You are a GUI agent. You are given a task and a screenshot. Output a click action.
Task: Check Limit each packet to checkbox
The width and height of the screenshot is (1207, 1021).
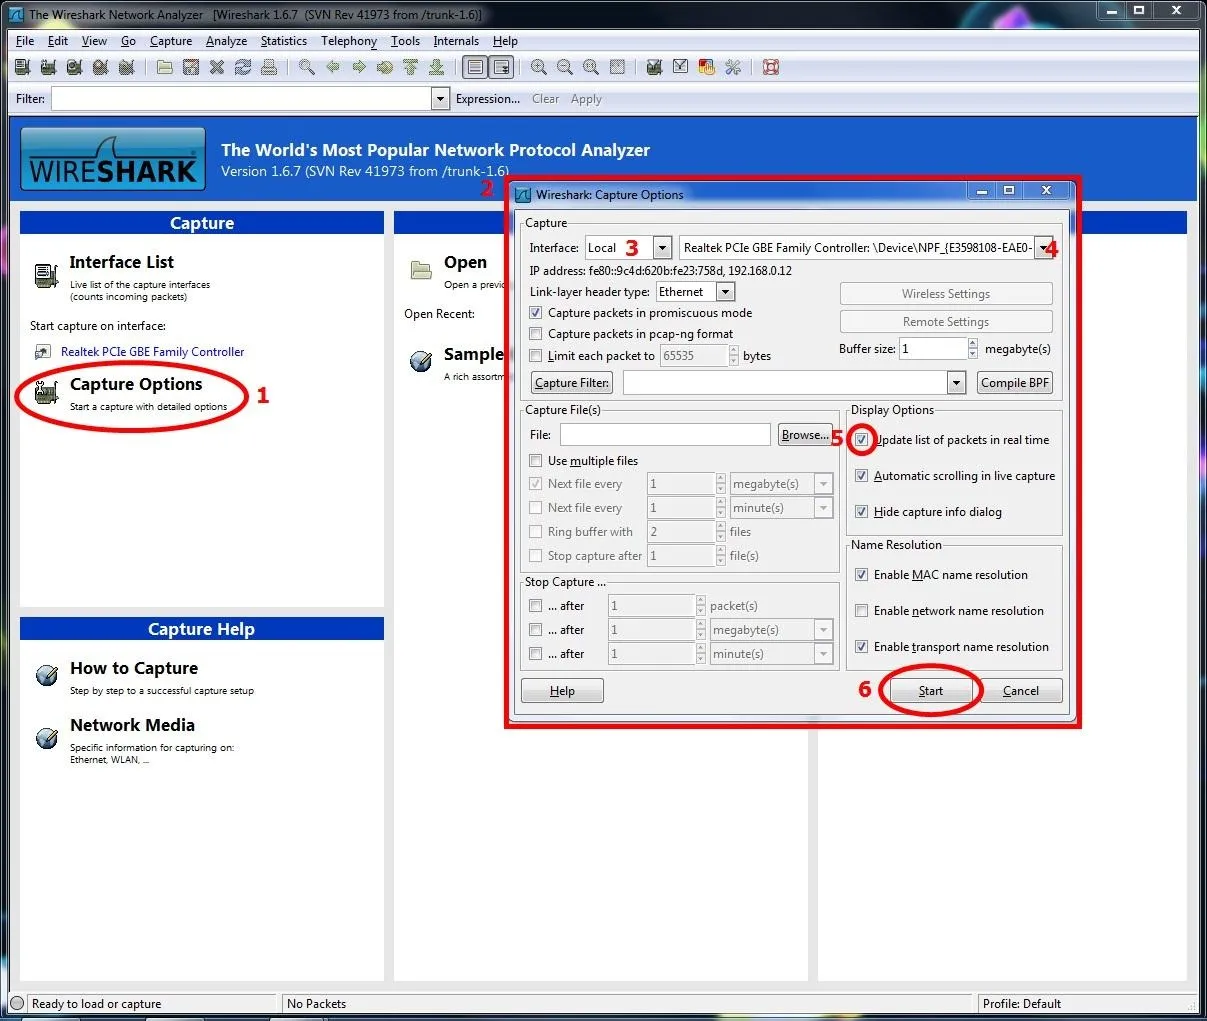coord(536,356)
